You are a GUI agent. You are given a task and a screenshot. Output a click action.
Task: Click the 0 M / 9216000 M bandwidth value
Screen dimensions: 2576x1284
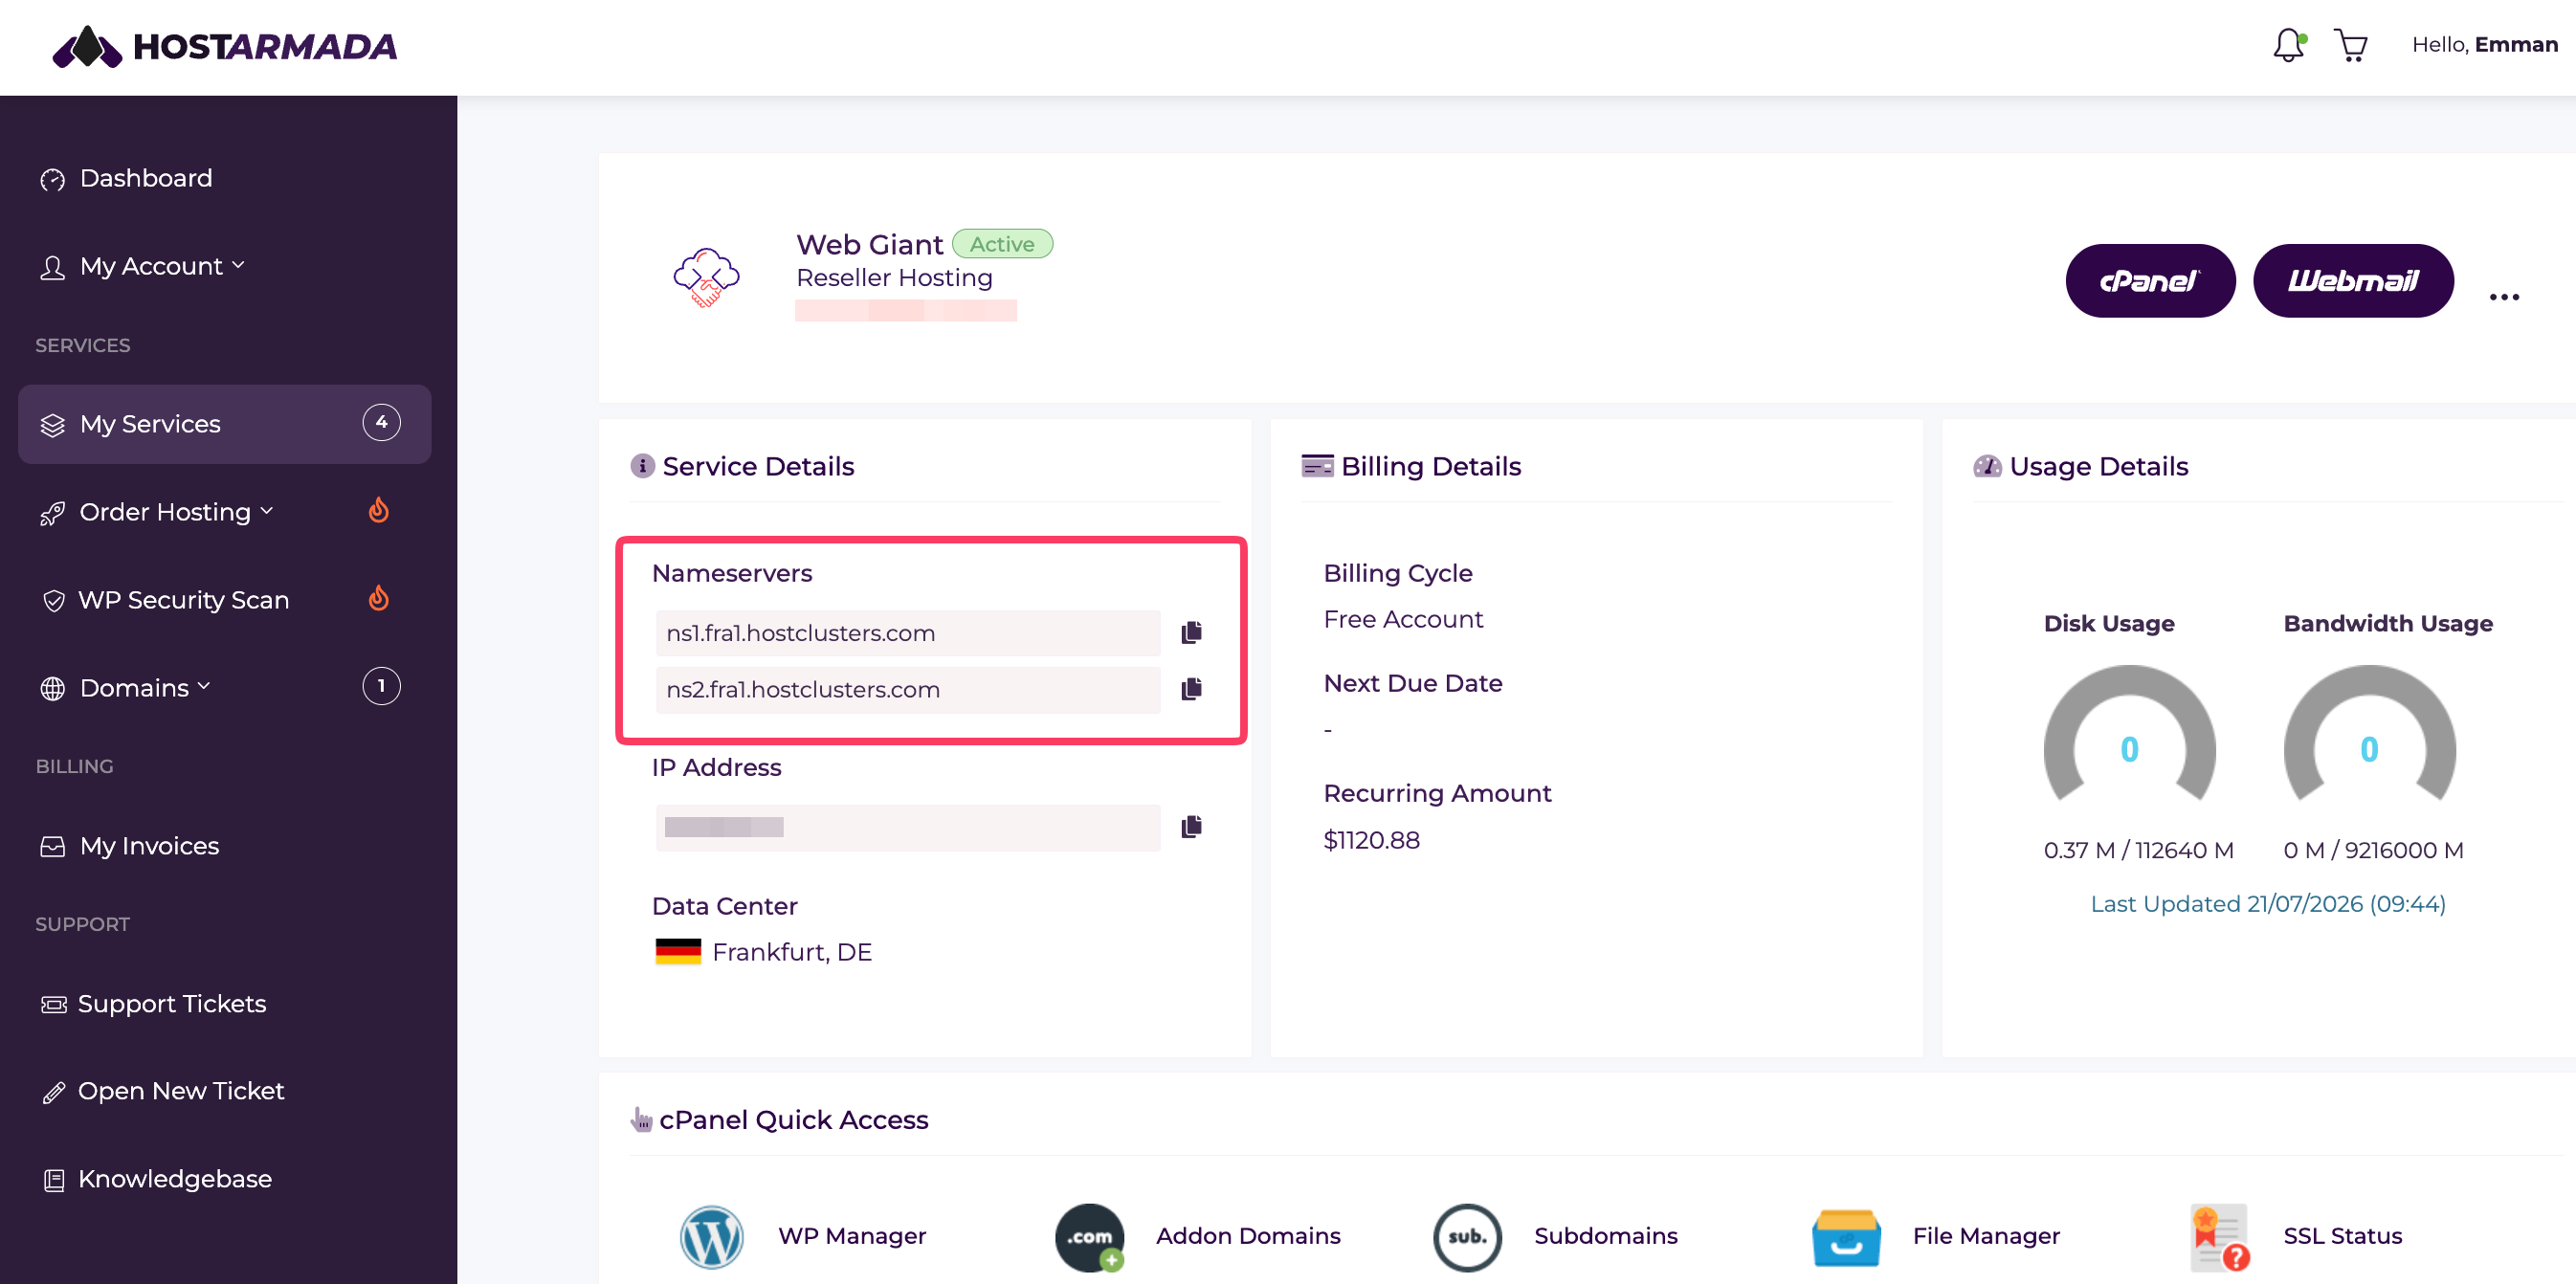2373,850
